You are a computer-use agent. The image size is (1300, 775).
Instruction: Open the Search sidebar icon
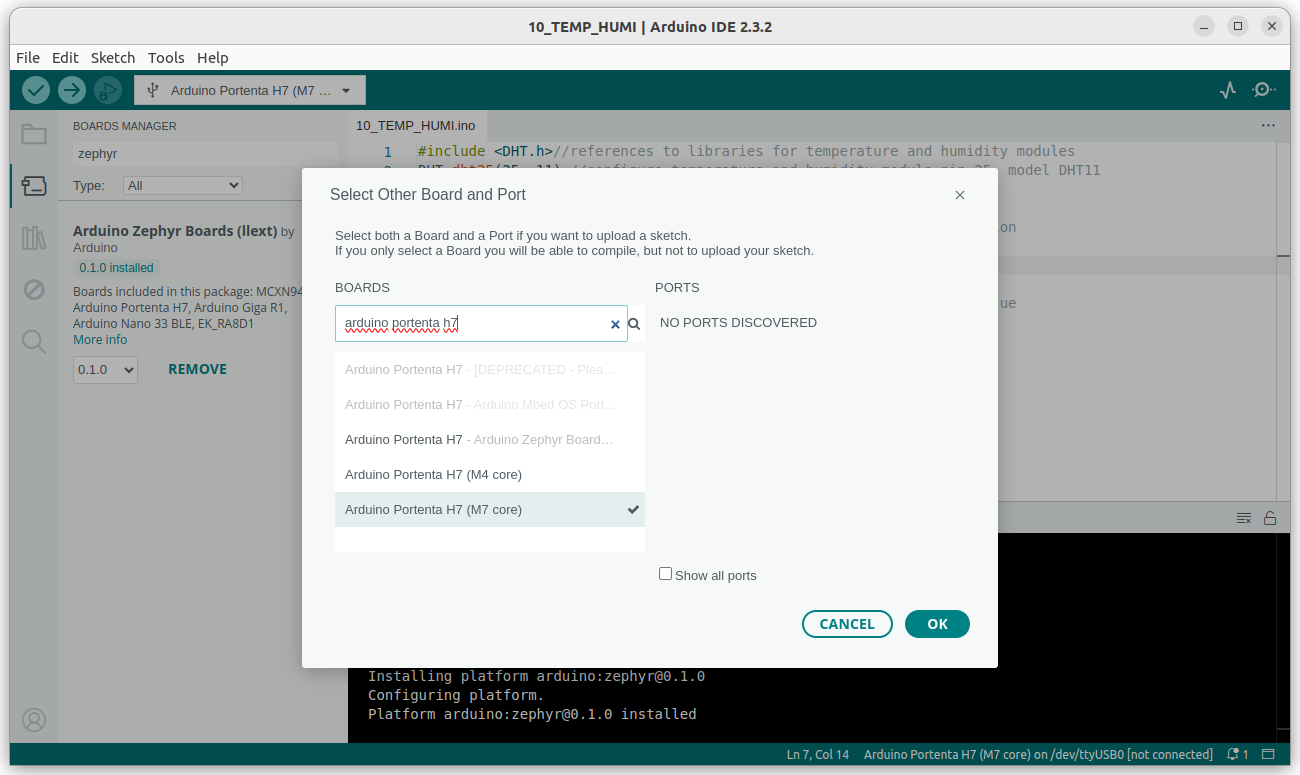[x=34, y=342]
